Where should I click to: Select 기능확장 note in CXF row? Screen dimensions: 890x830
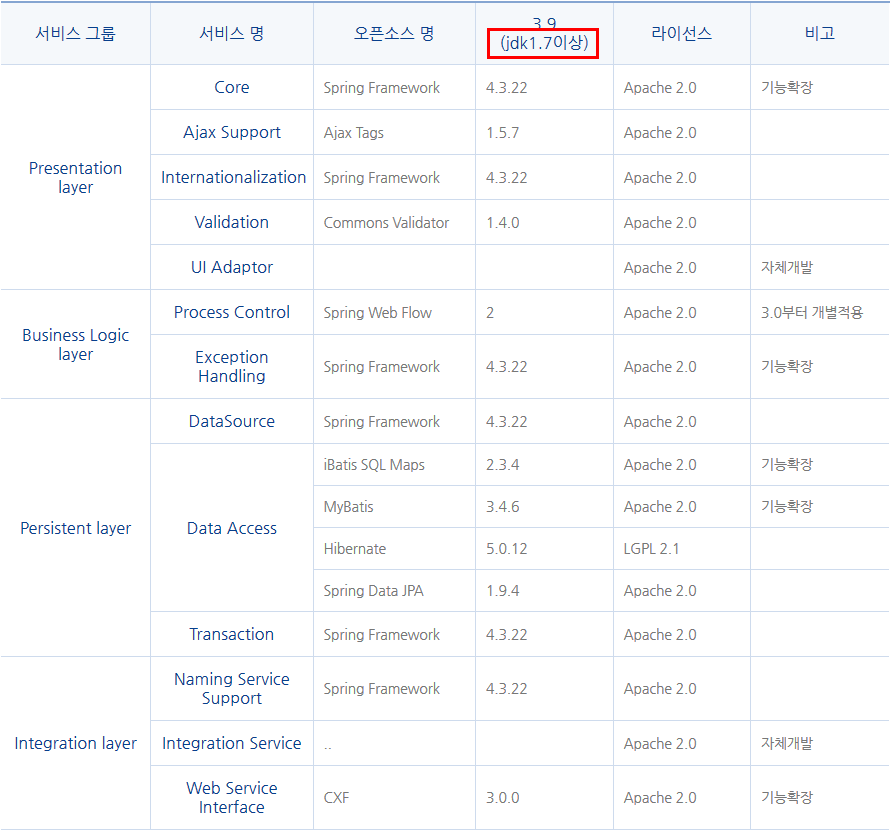(820, 797)
